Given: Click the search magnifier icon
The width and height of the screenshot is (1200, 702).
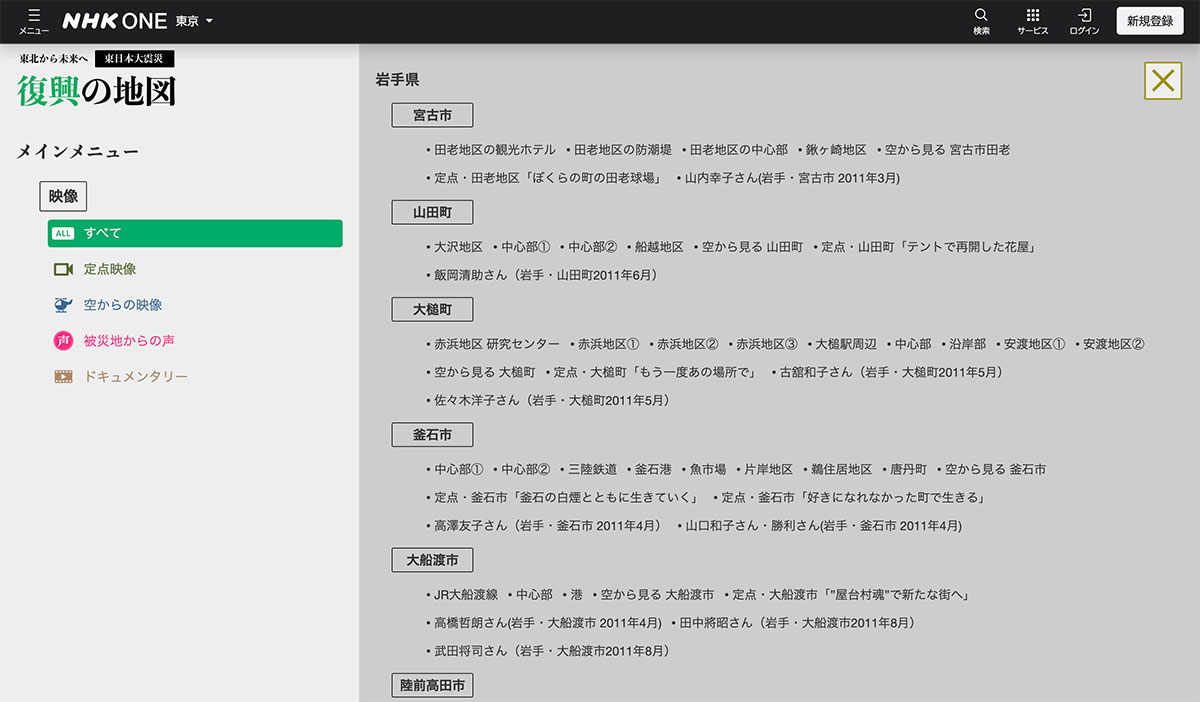Looking at the screenshot, I should point(981,16).
